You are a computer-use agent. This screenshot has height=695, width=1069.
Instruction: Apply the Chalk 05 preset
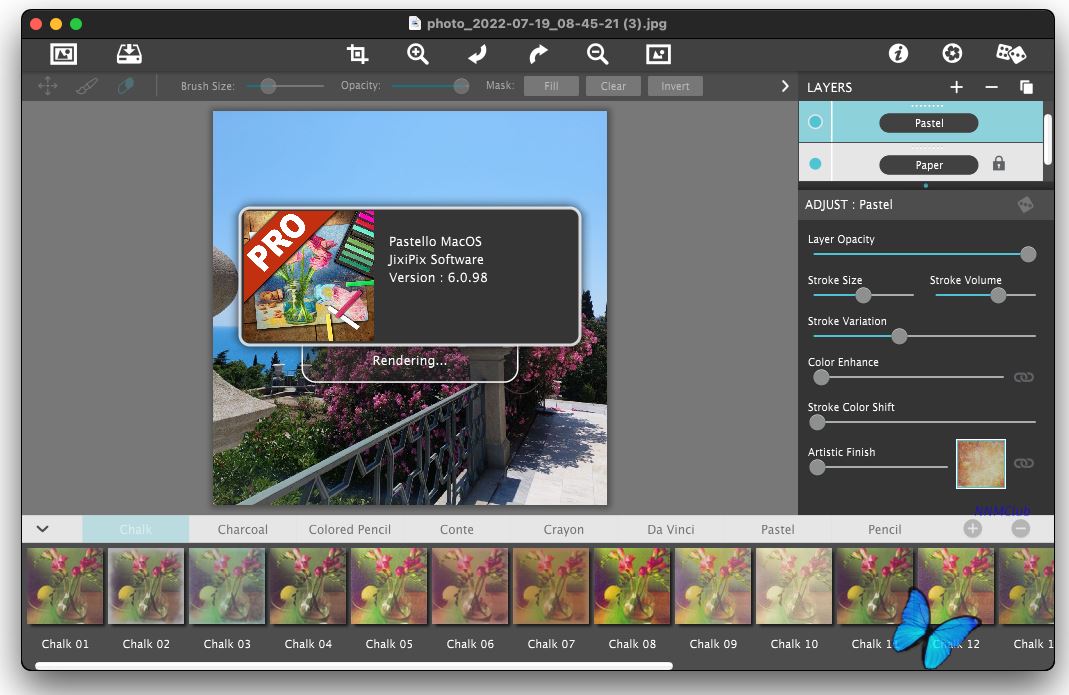389,587
